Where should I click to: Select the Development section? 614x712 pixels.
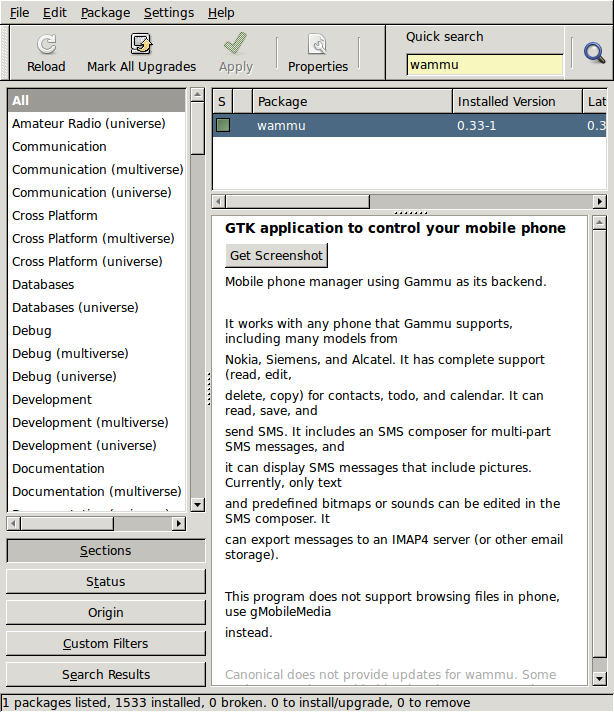click(97, 400)
